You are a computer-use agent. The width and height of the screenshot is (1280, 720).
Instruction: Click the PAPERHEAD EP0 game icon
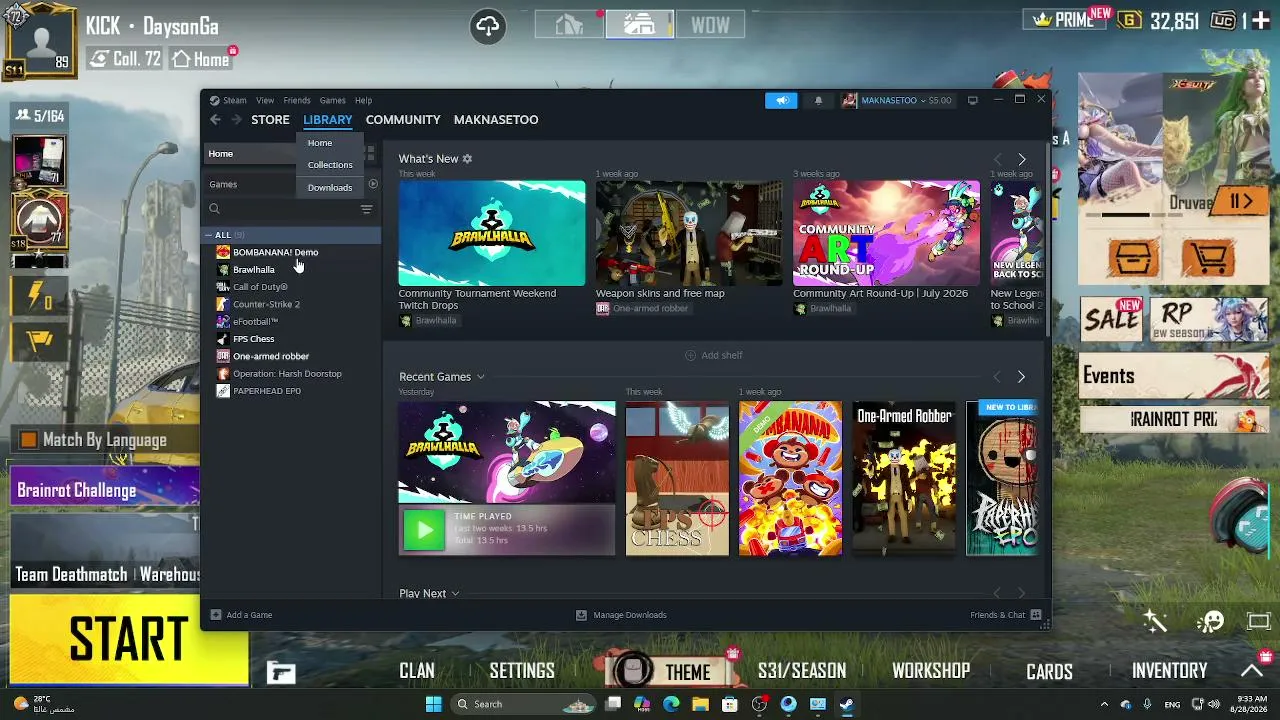coord(223,391)
